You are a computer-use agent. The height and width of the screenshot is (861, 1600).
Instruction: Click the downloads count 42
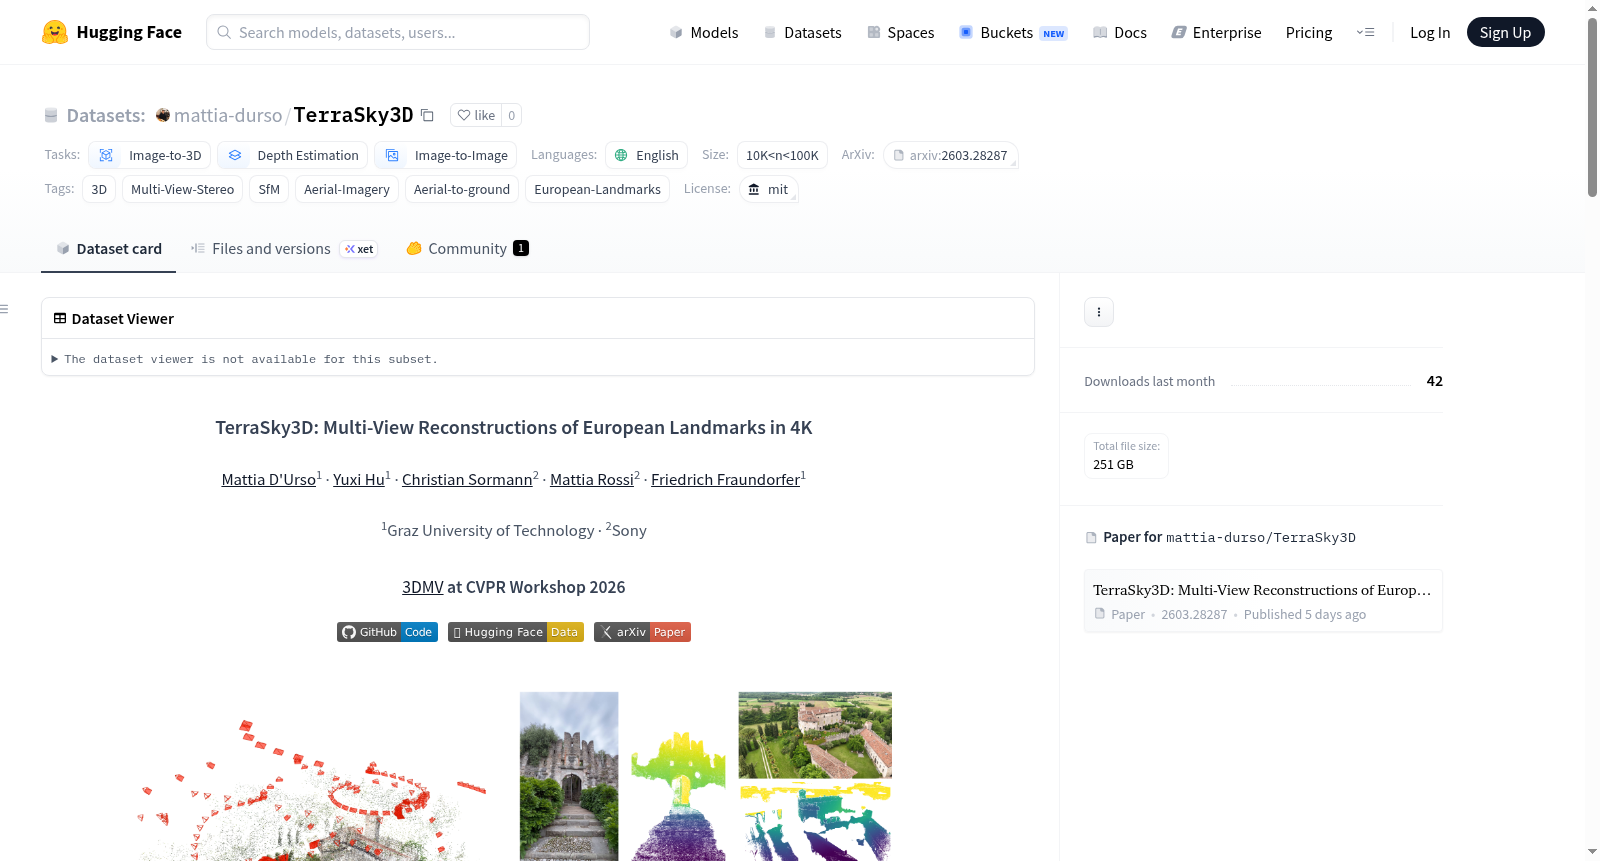click(1434, 381)
